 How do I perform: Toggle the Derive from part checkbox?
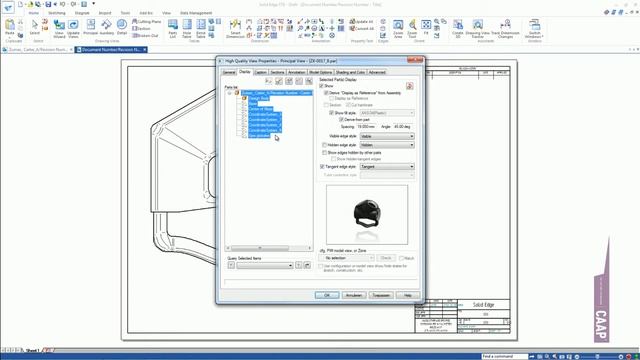point(341,120)
